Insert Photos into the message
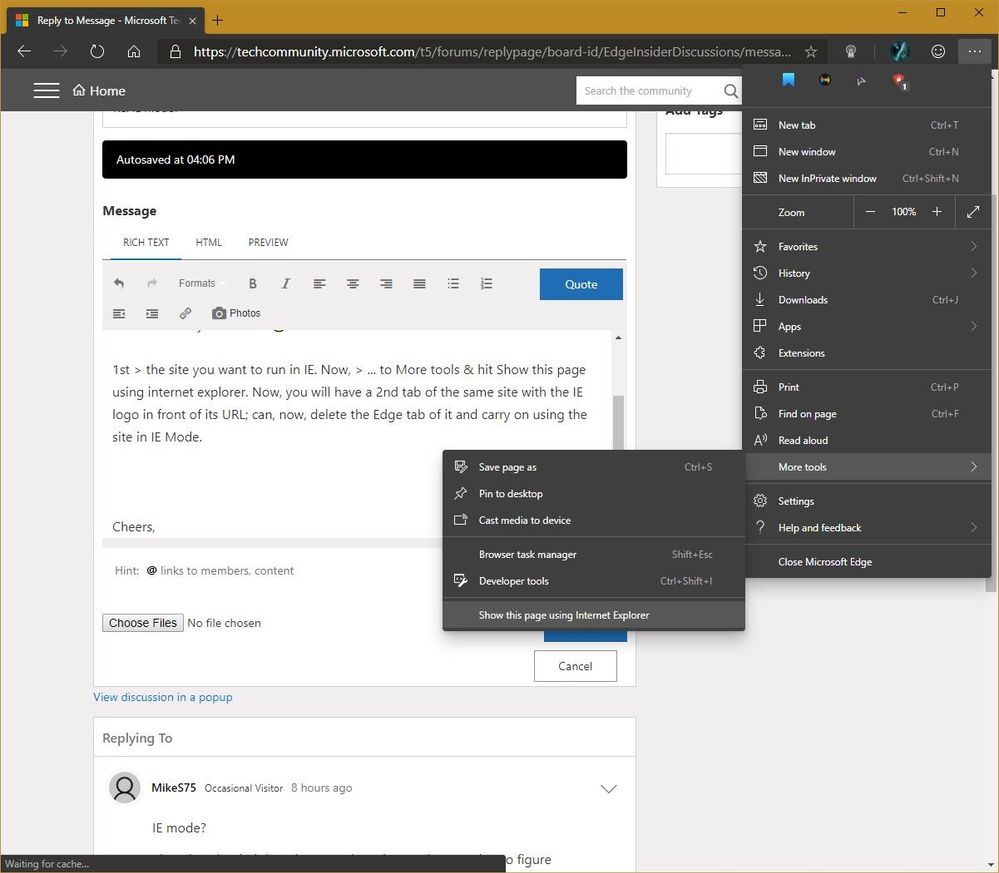999x873 pixels. coord(236,313)
